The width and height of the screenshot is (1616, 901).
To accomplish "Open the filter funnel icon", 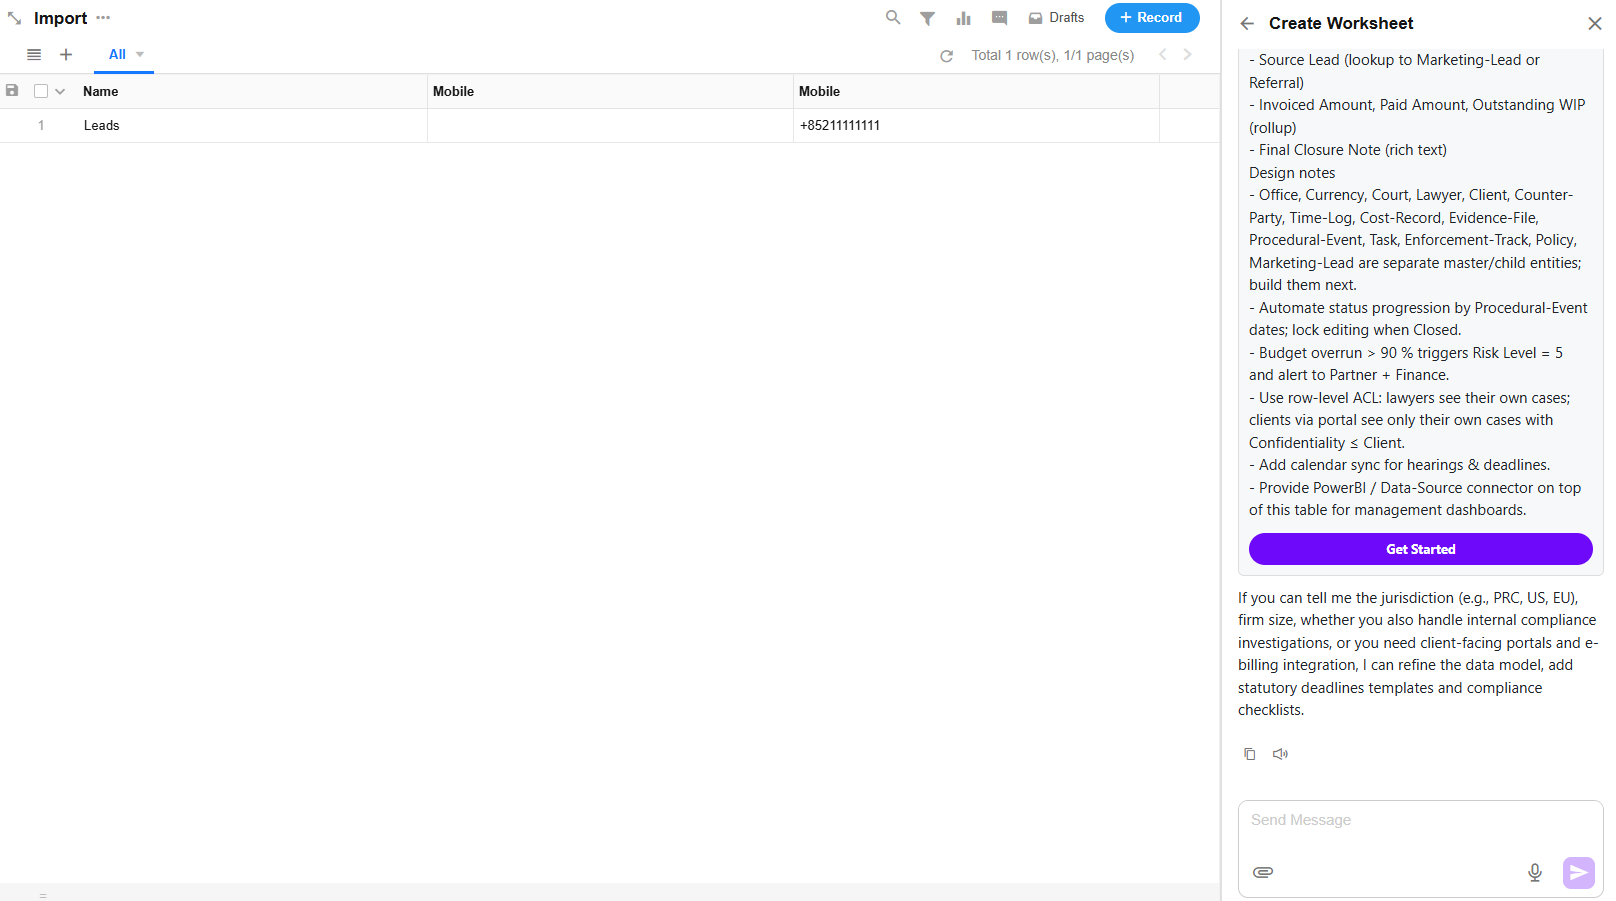I will [928, 18].
